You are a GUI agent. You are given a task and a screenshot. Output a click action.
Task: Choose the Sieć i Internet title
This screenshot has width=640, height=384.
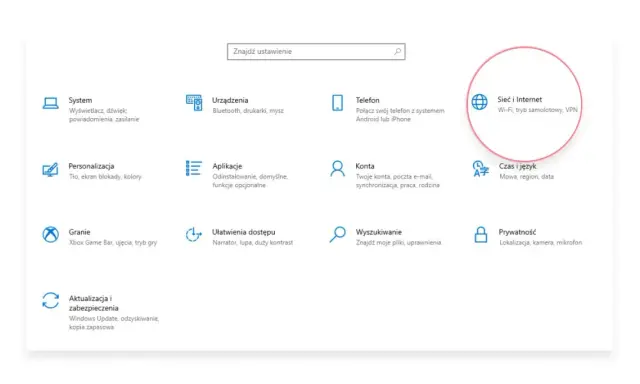(520, 100)
